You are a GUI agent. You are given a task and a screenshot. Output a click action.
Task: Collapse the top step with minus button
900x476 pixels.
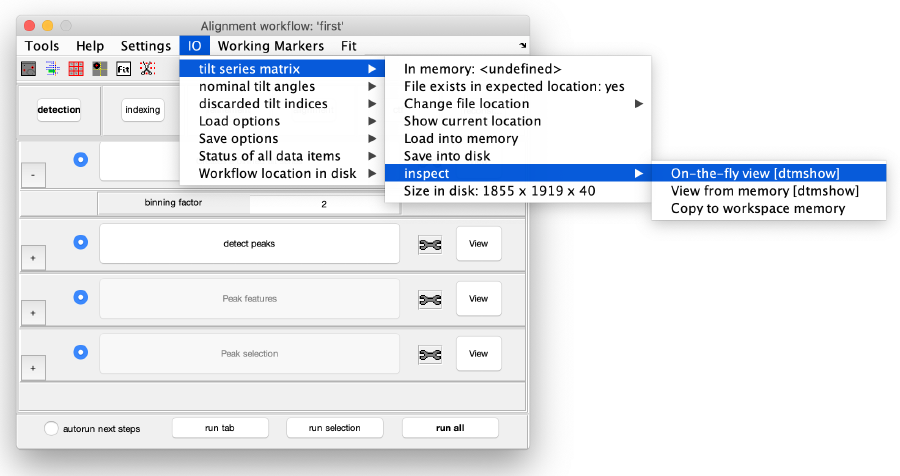click(x=32, y=174)
